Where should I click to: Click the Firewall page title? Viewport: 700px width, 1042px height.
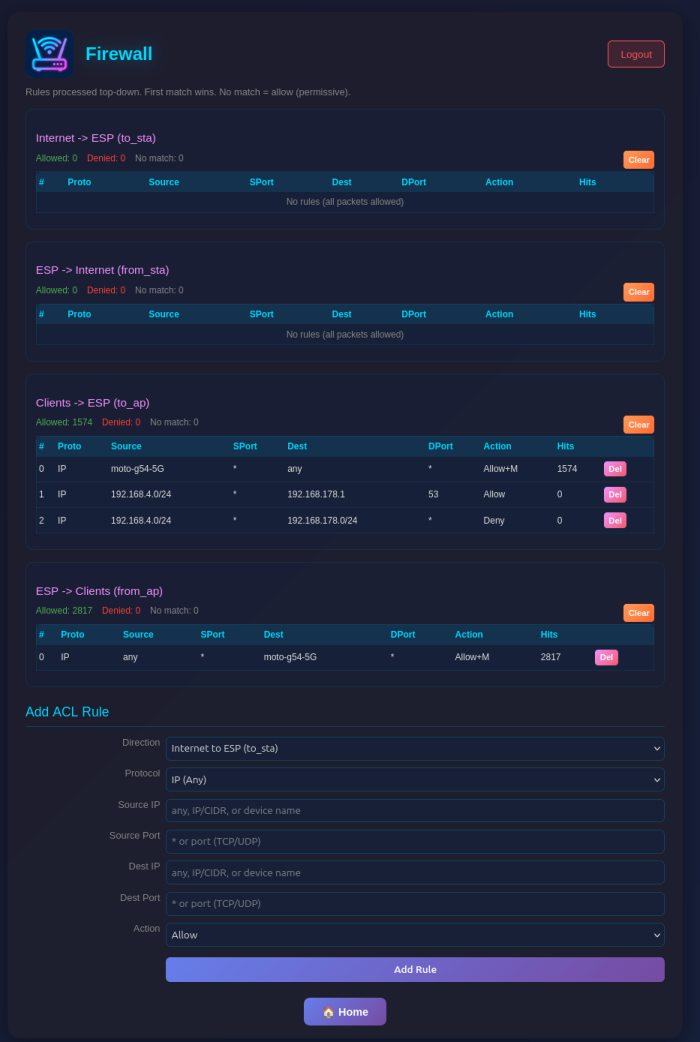(x=119, y=54)
